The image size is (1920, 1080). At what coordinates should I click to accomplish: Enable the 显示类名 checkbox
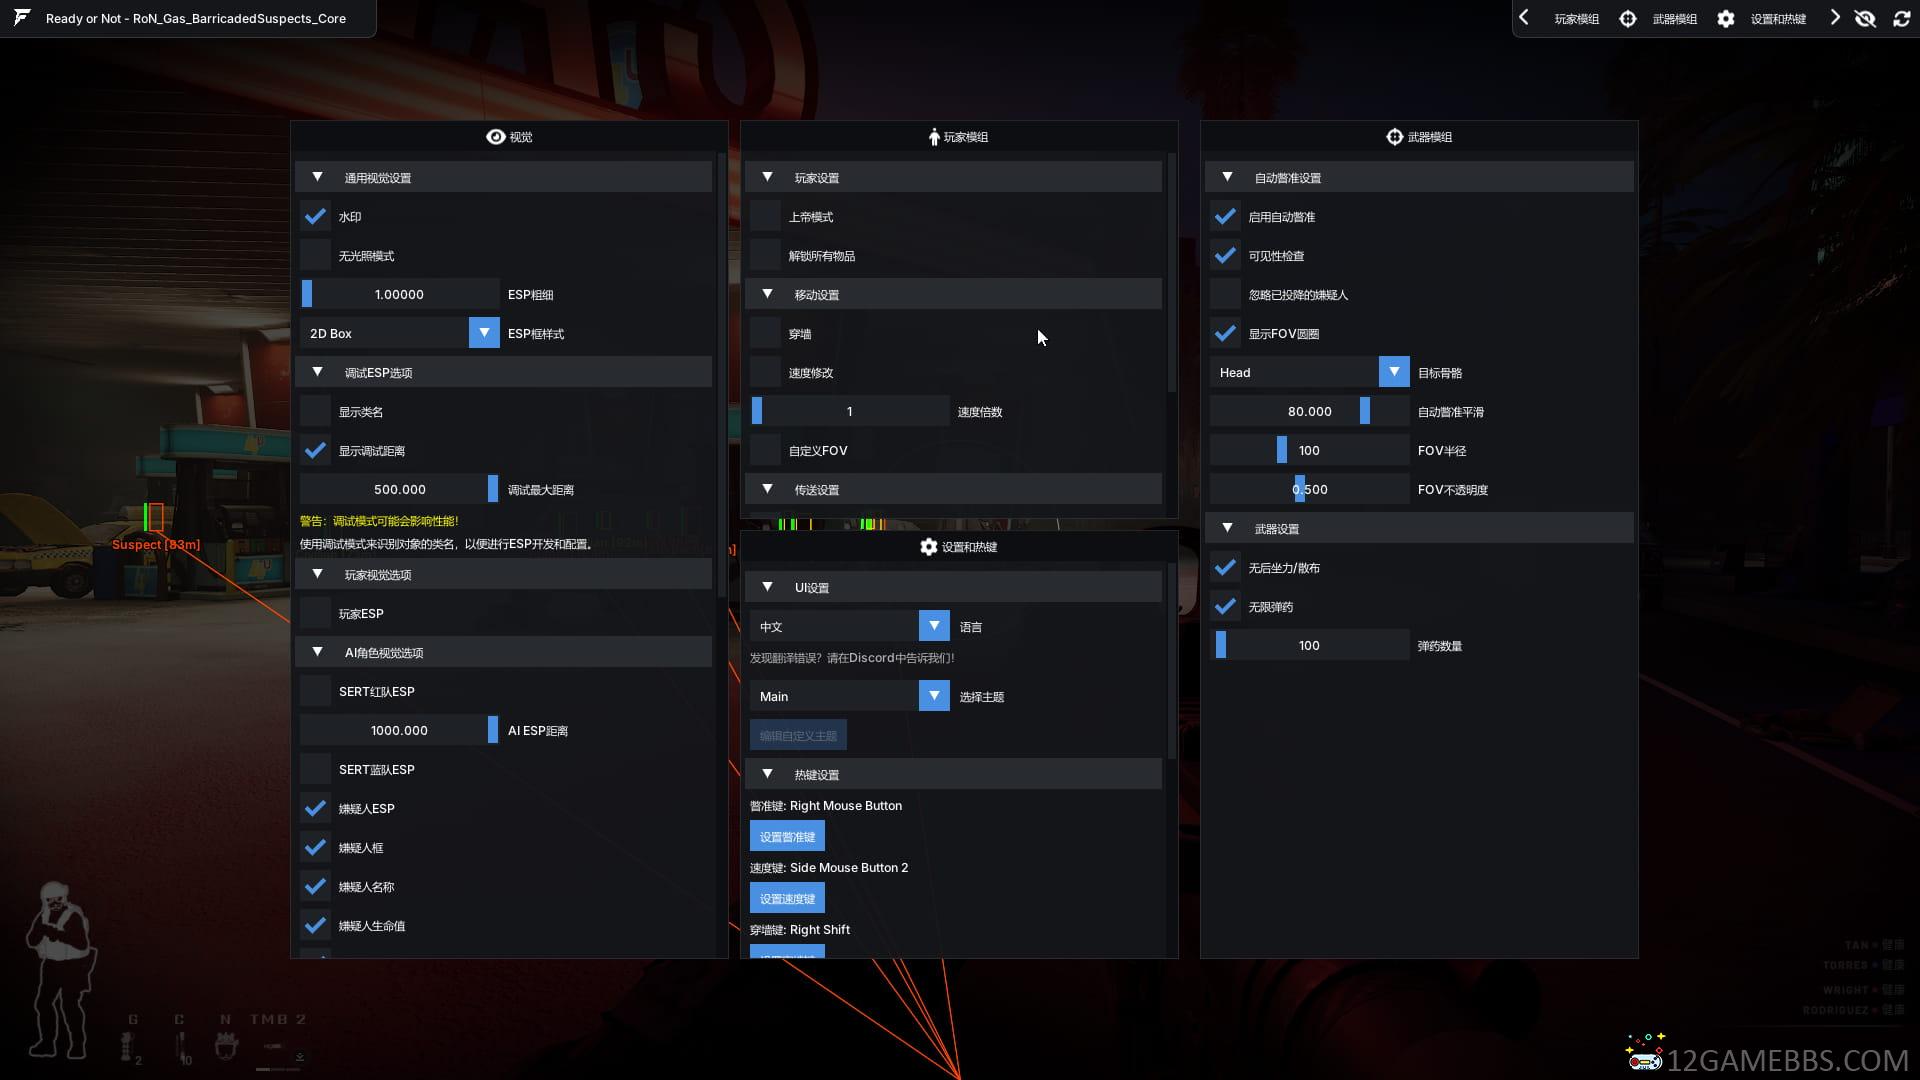pyautogui.click(x=315, y=411)
